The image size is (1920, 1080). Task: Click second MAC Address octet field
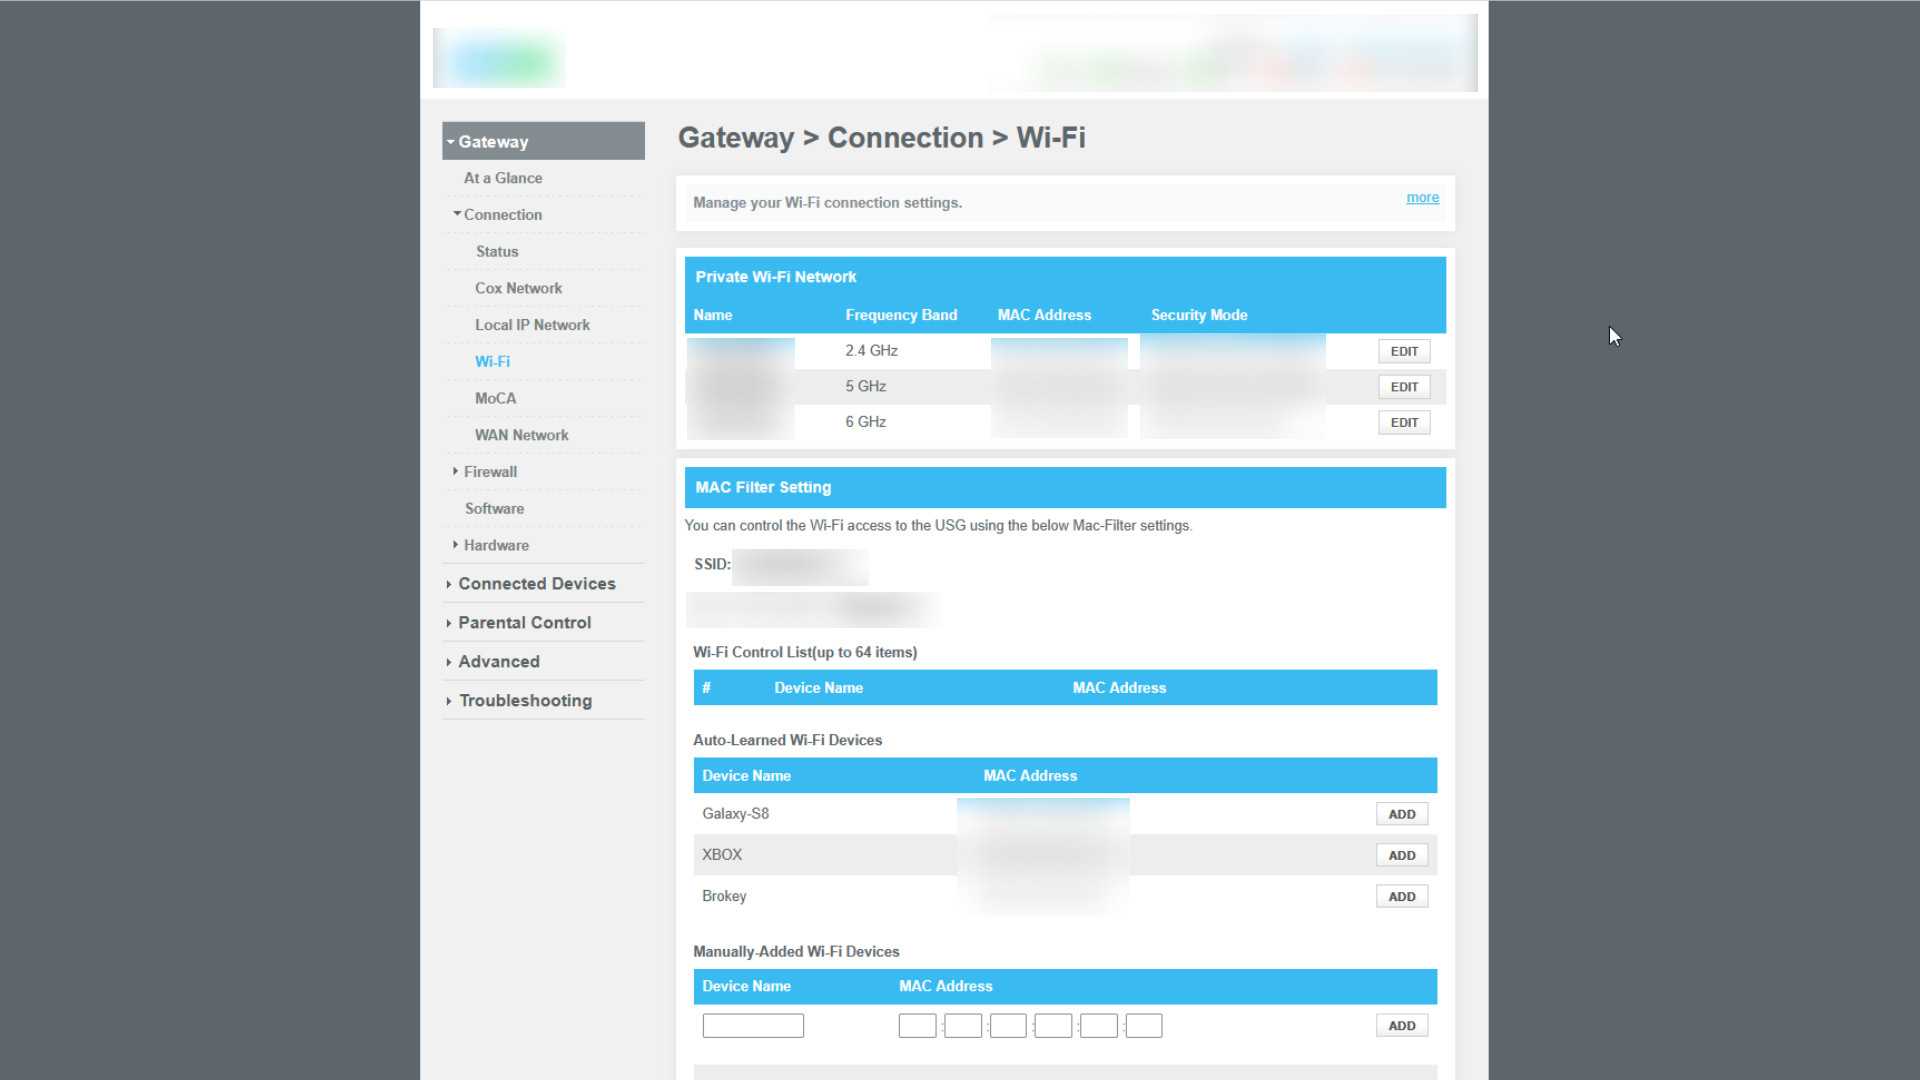click(963, 1026)
